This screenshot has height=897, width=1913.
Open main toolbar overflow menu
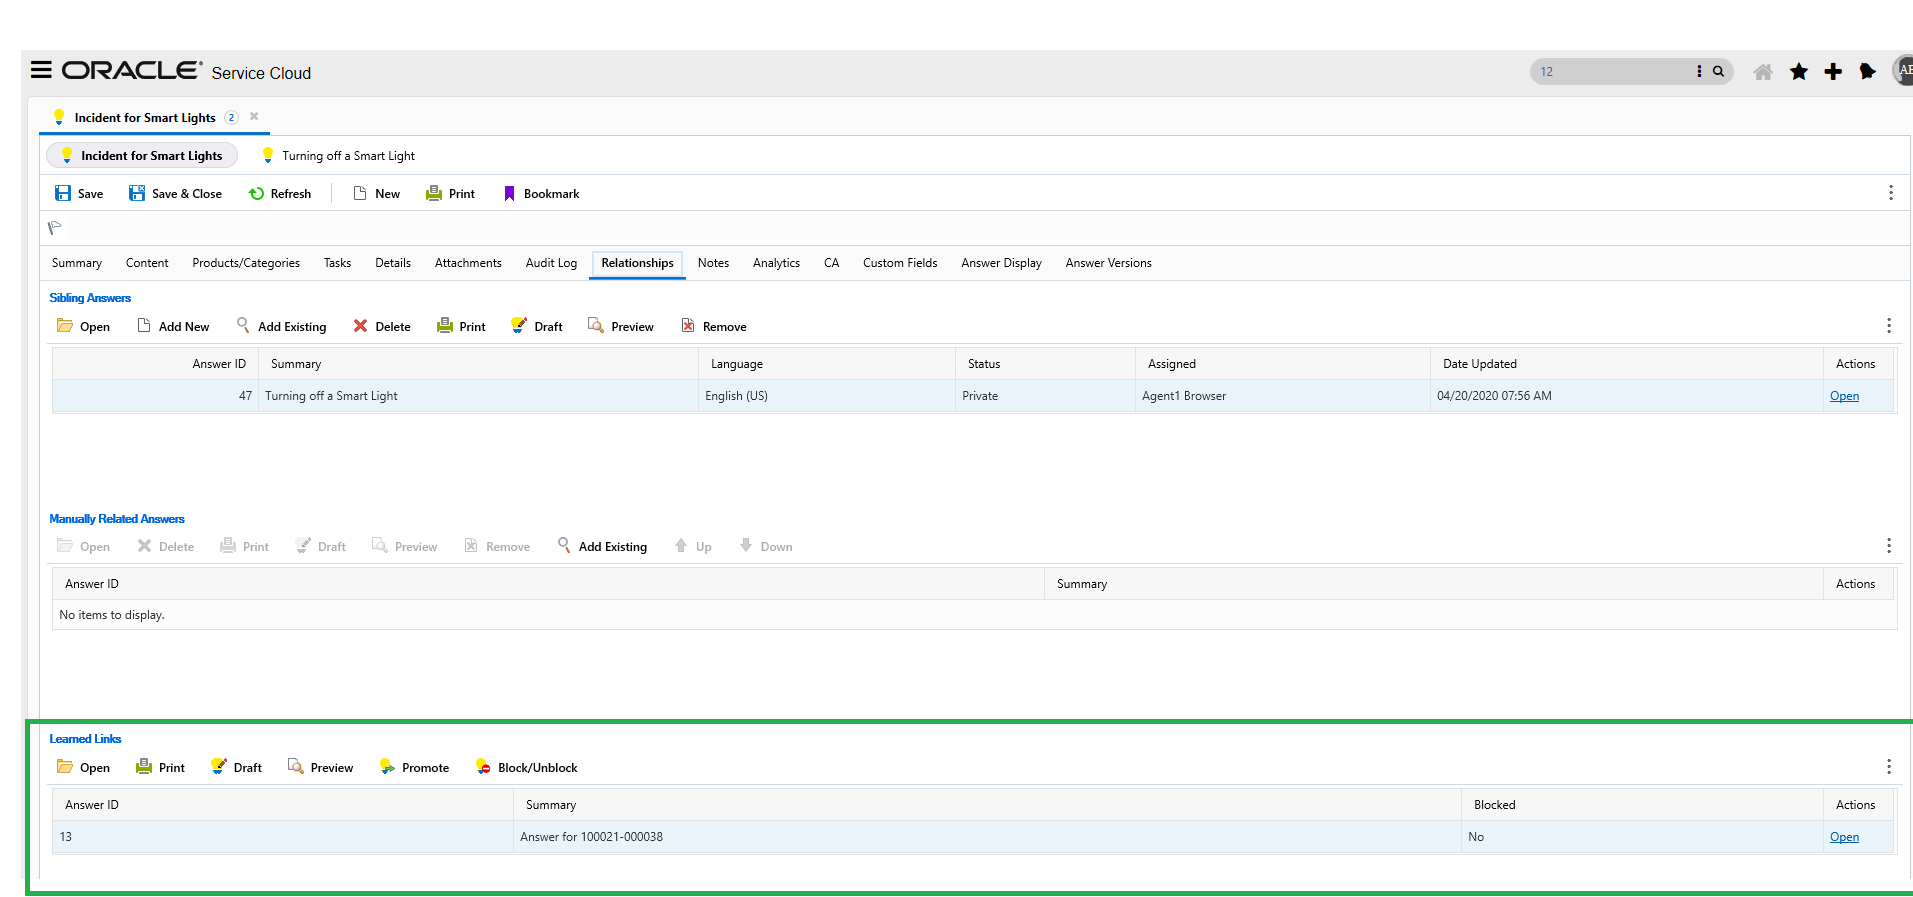[1890, 193]
